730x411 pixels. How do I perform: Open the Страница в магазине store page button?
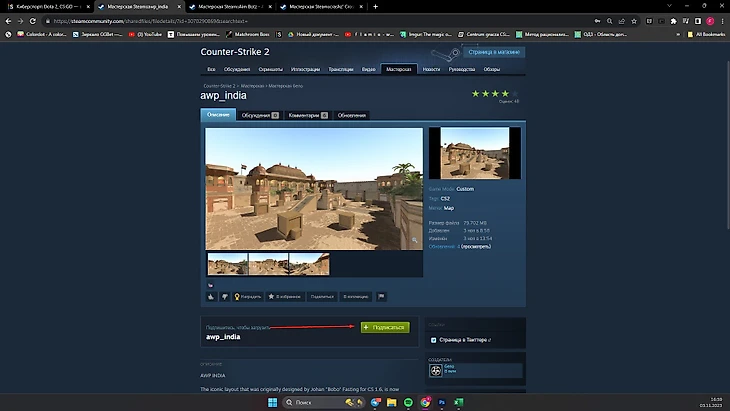(483, 51)
